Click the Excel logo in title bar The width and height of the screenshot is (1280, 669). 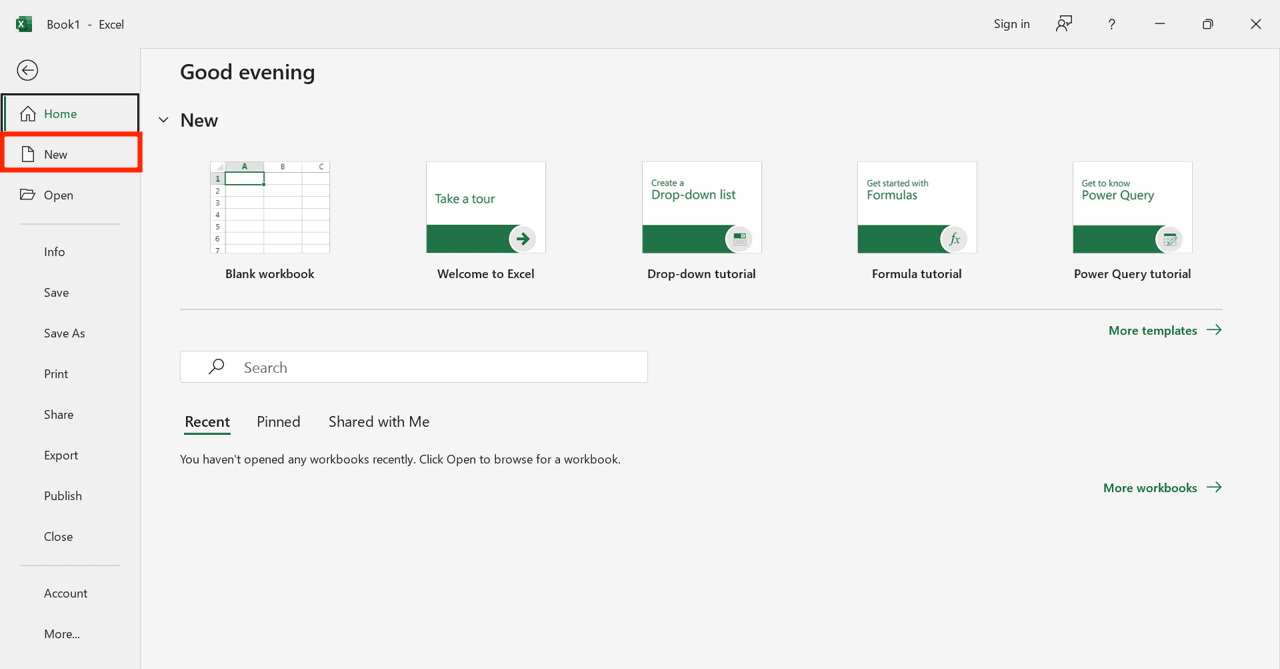point(24,24)
